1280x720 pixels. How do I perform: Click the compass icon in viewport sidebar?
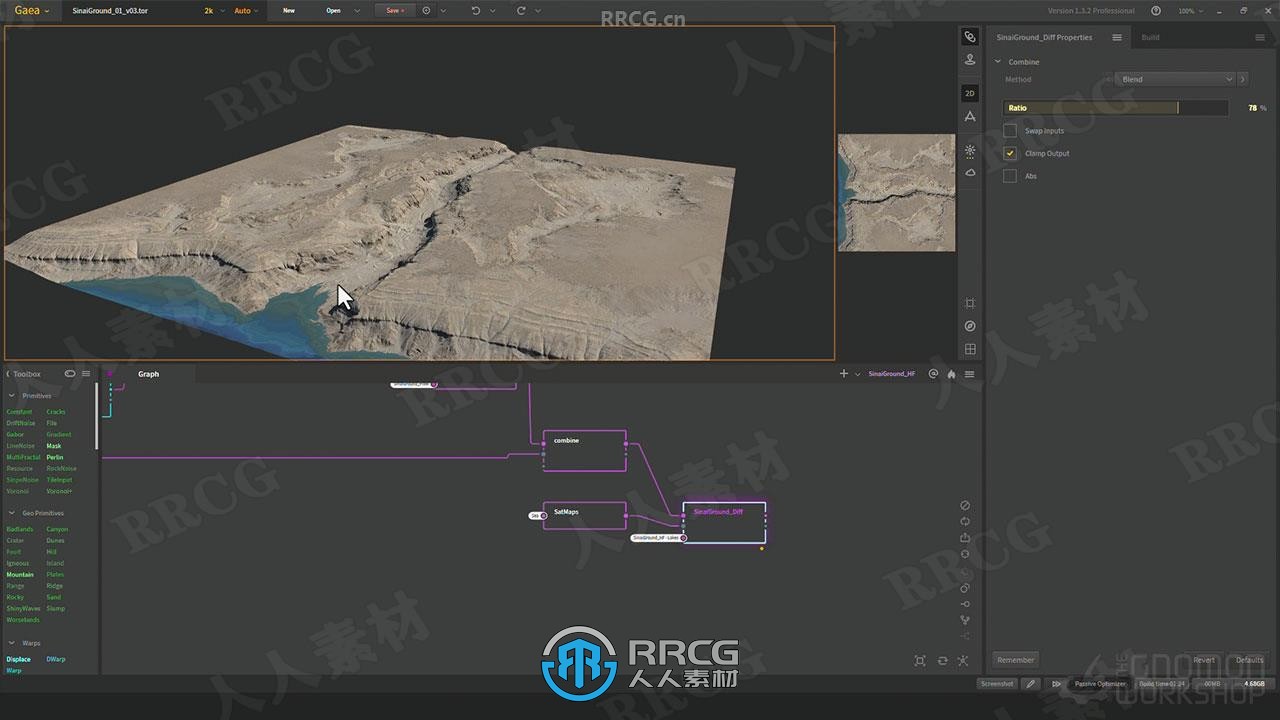pos(970,326)
